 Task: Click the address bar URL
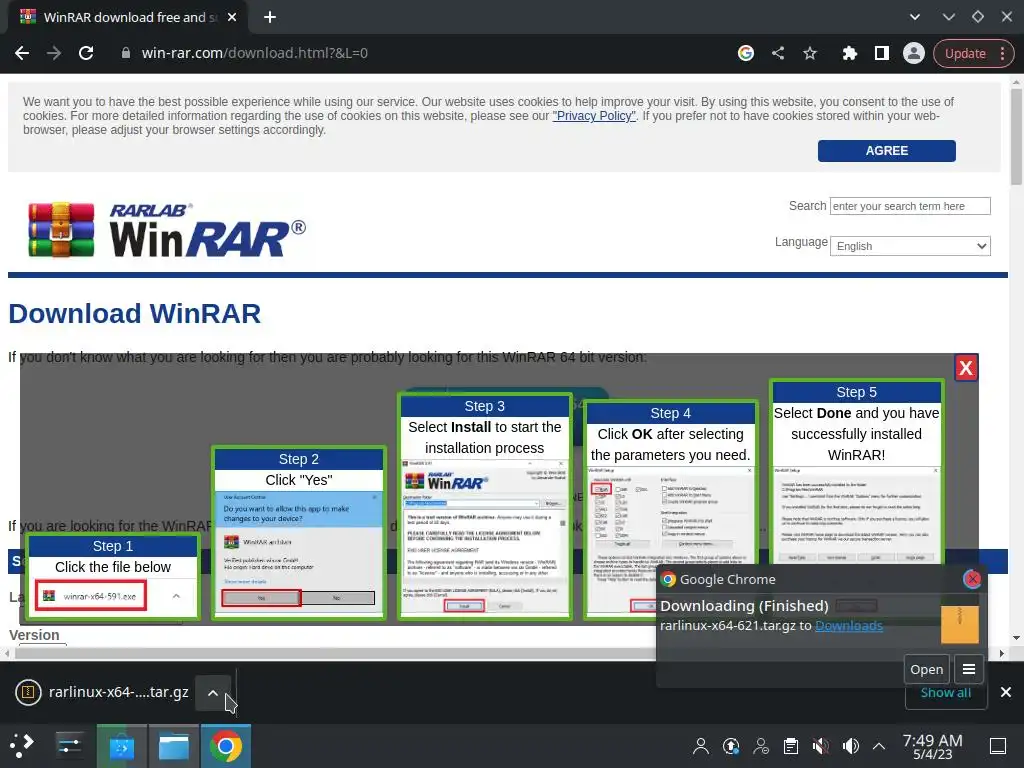pyautogui.click(x=255, y=53)
